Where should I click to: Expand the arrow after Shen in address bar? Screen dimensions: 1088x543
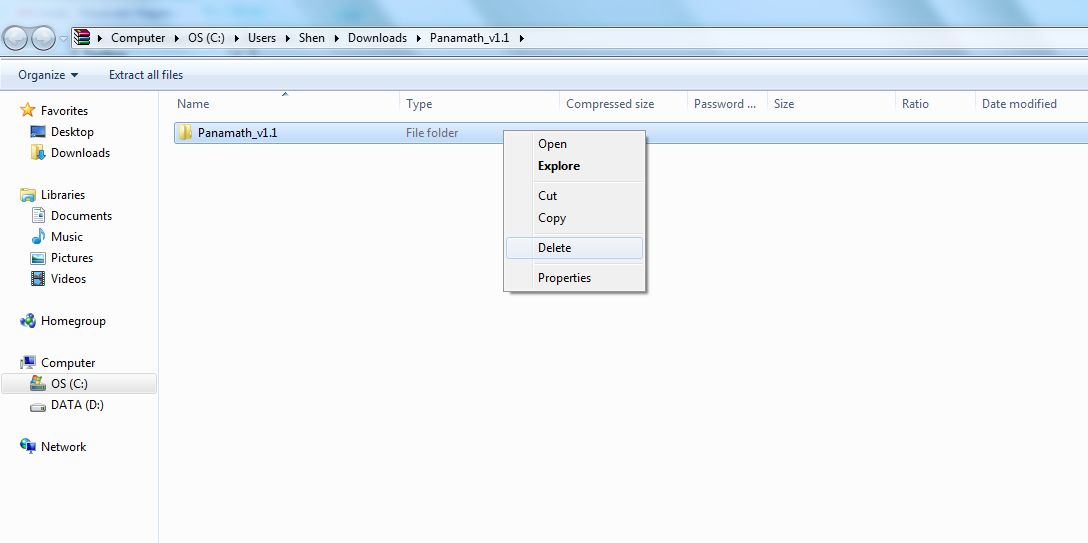pos(337,38)
